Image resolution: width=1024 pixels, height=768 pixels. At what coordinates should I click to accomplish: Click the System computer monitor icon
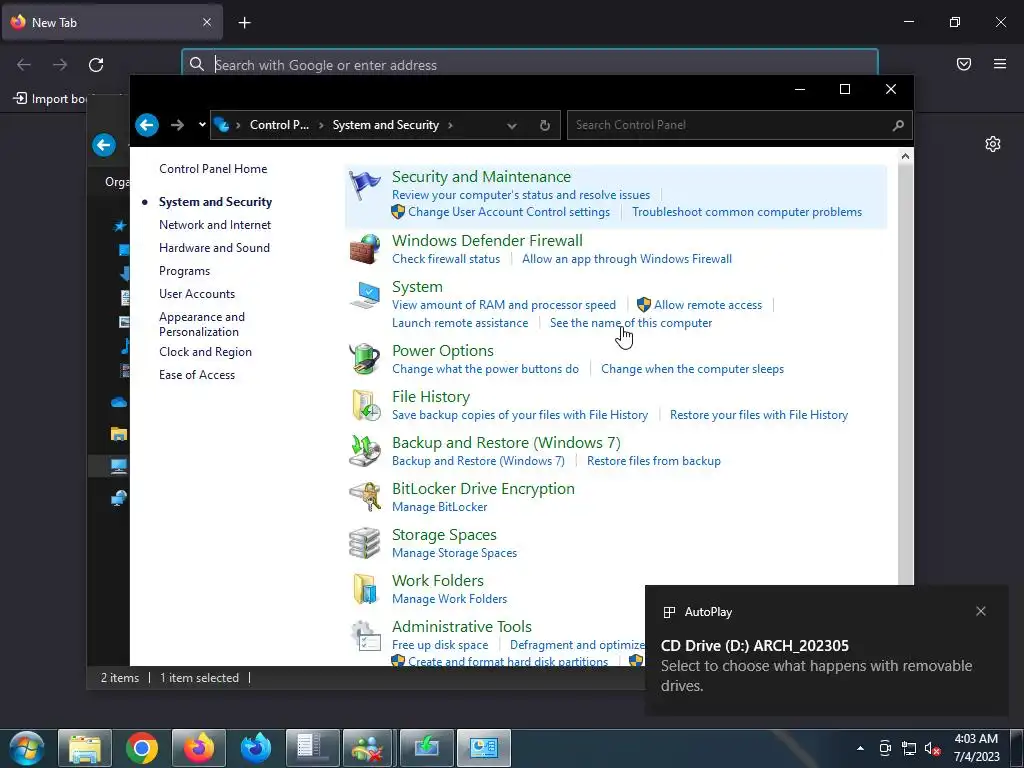click(364, 295)
